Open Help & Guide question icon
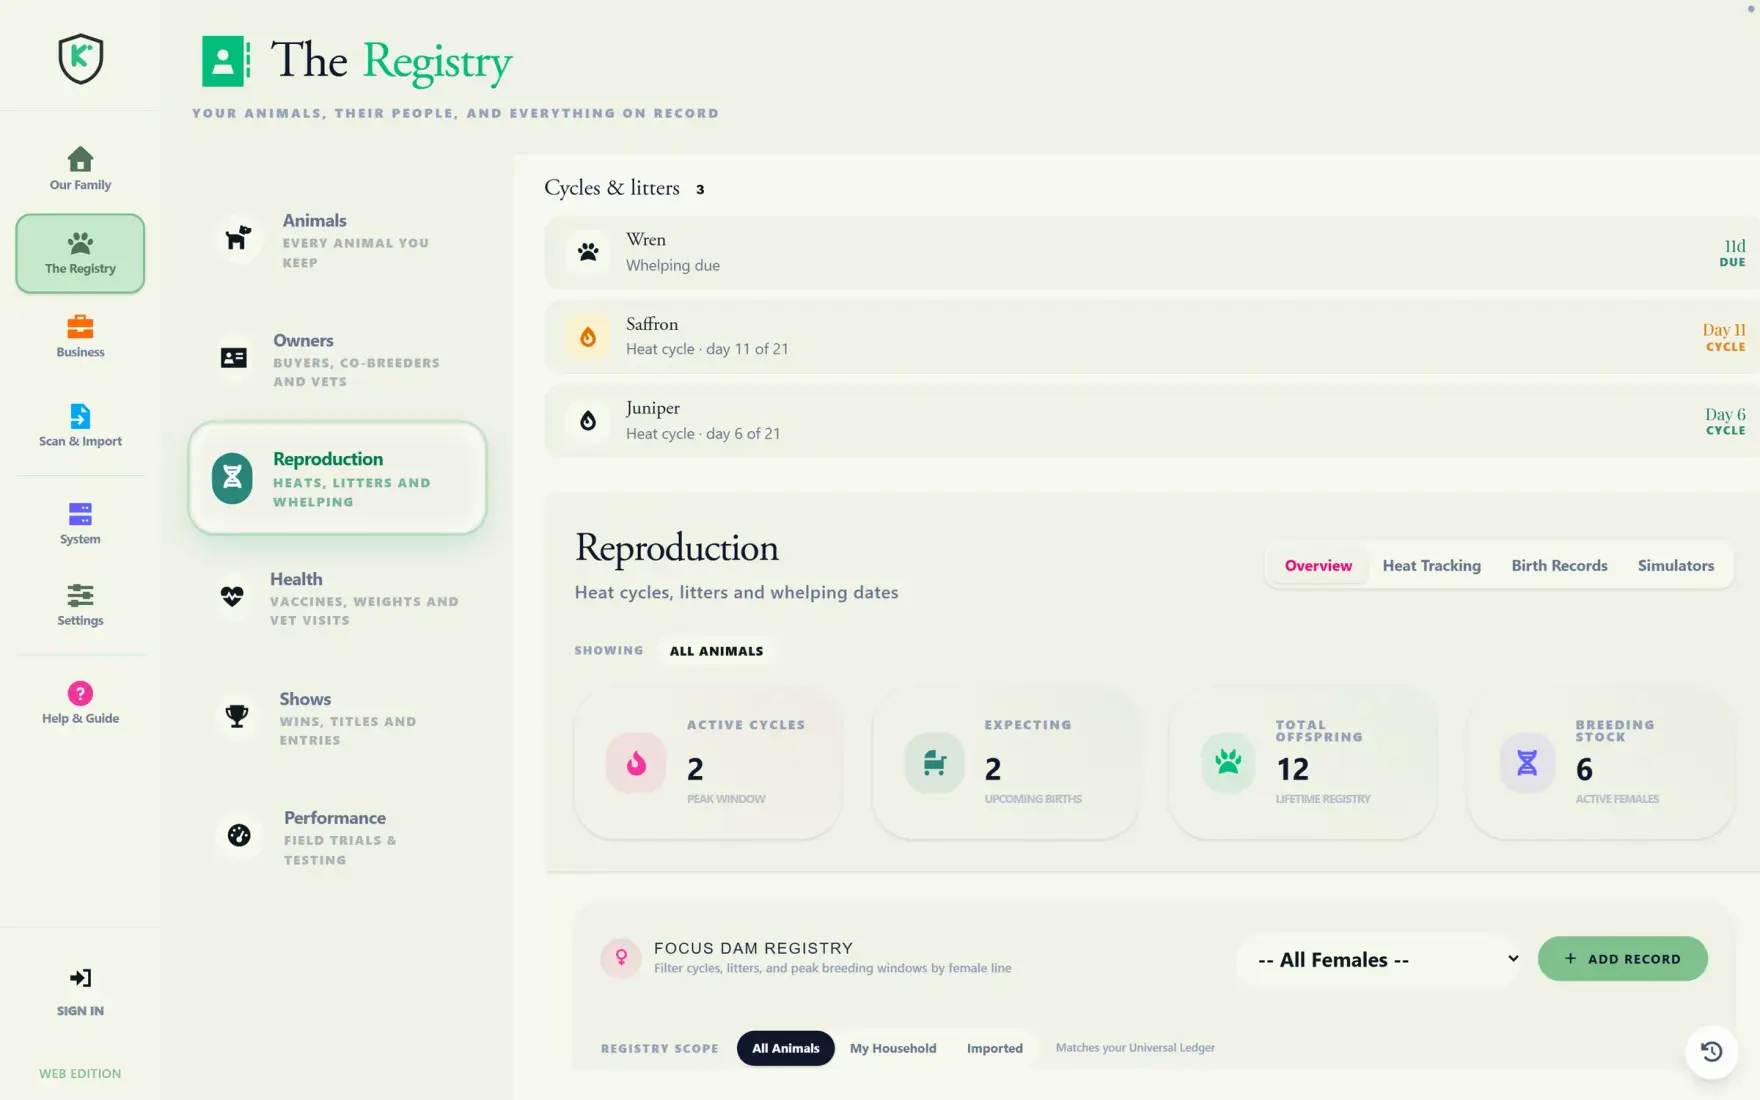1760x1100 pixels. click(80, 693)
